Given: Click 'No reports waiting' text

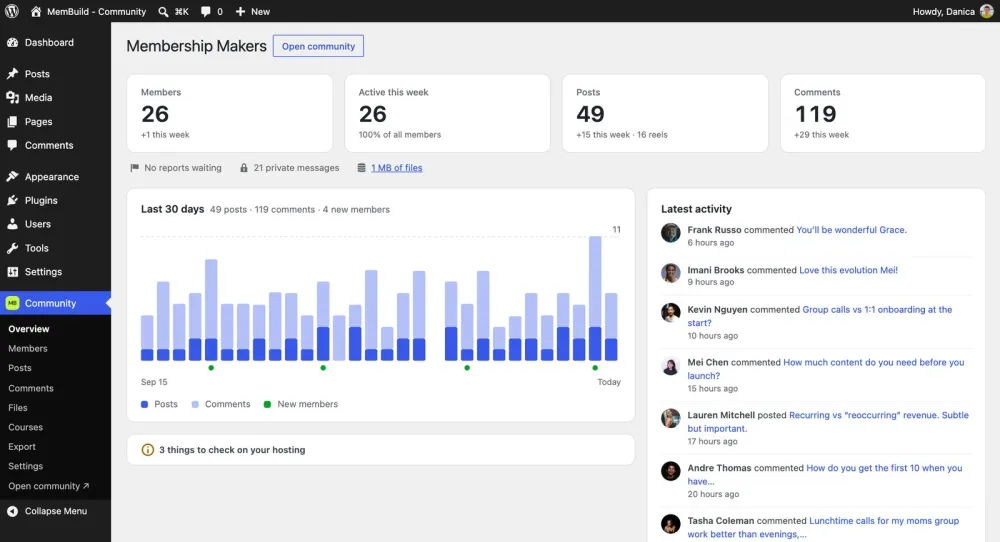Looking at the screenshot, I should (x=182, y=168).
